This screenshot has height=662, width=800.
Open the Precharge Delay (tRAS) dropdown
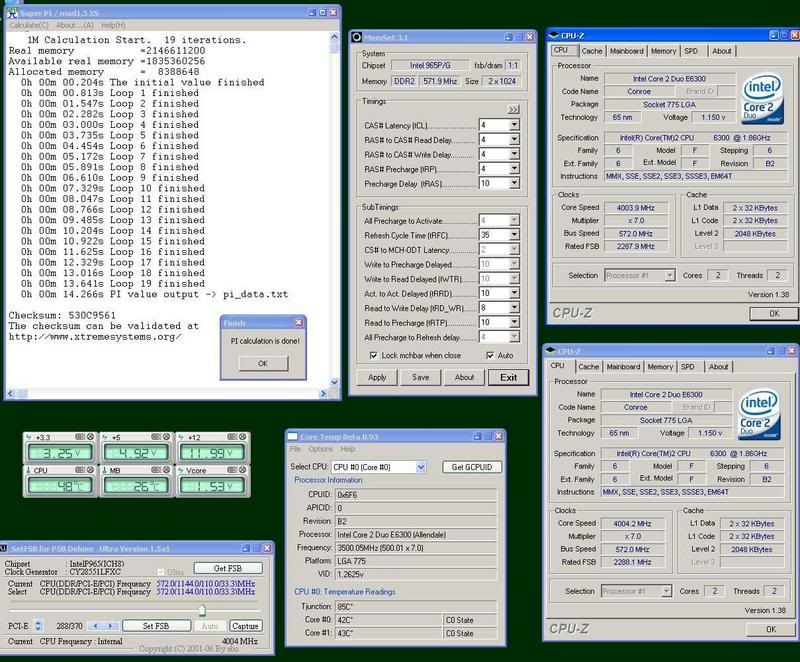(514, 183)
